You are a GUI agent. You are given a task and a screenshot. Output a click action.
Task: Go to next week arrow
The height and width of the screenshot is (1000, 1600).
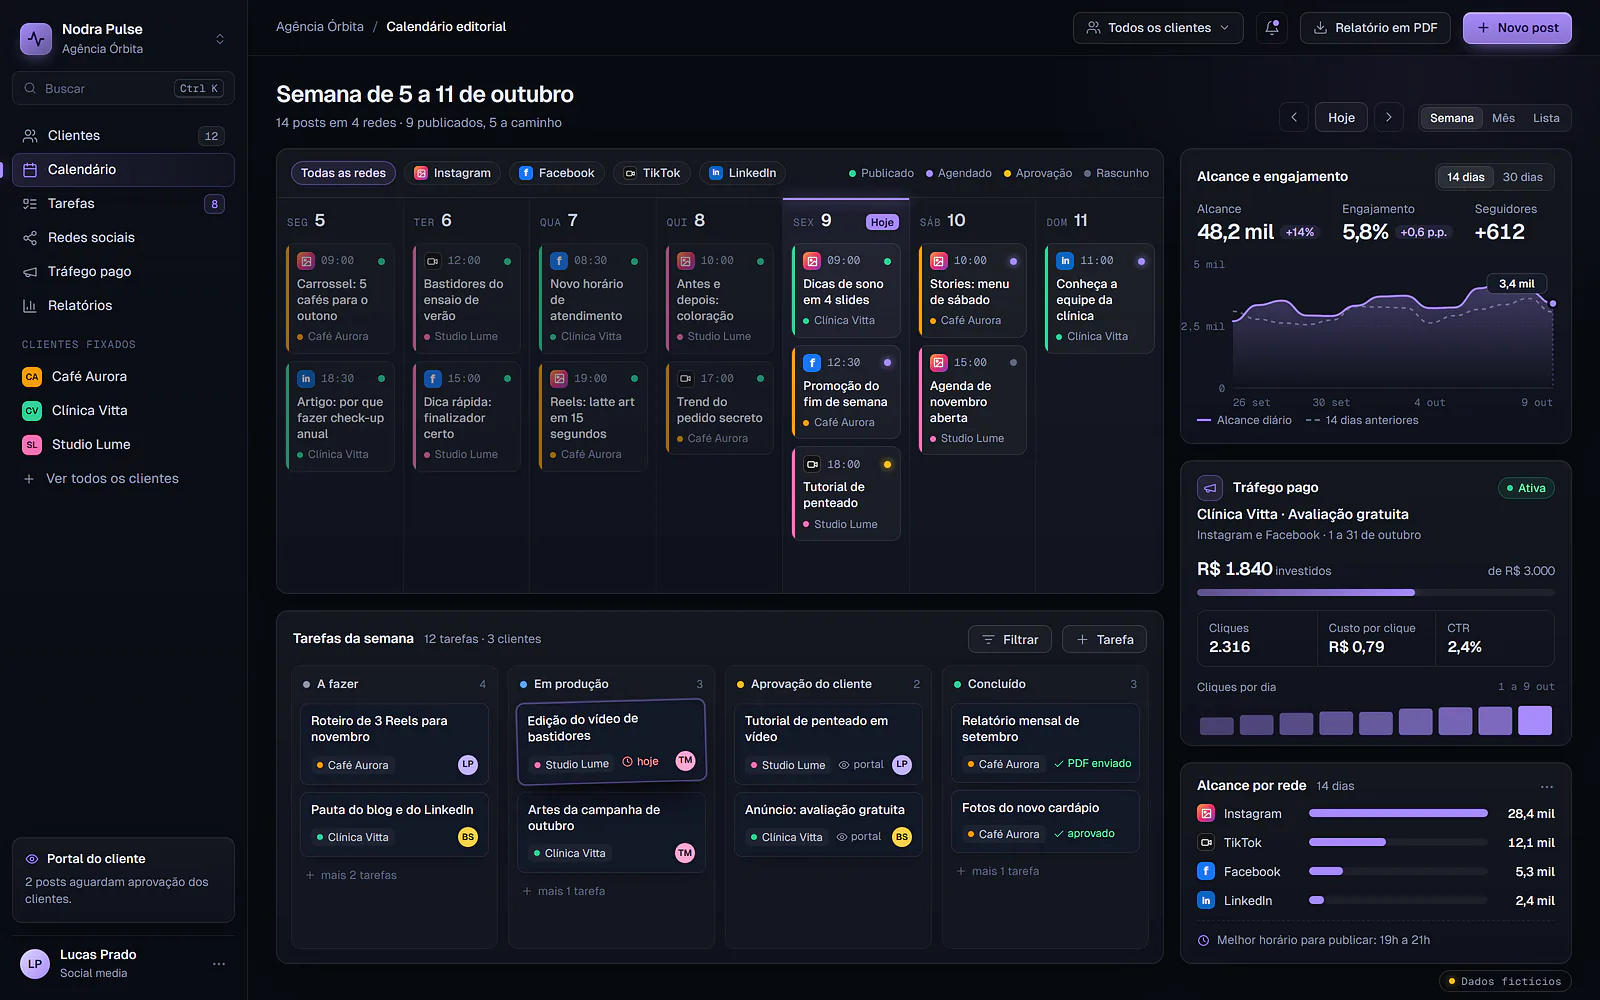(x=1389, y=118)
